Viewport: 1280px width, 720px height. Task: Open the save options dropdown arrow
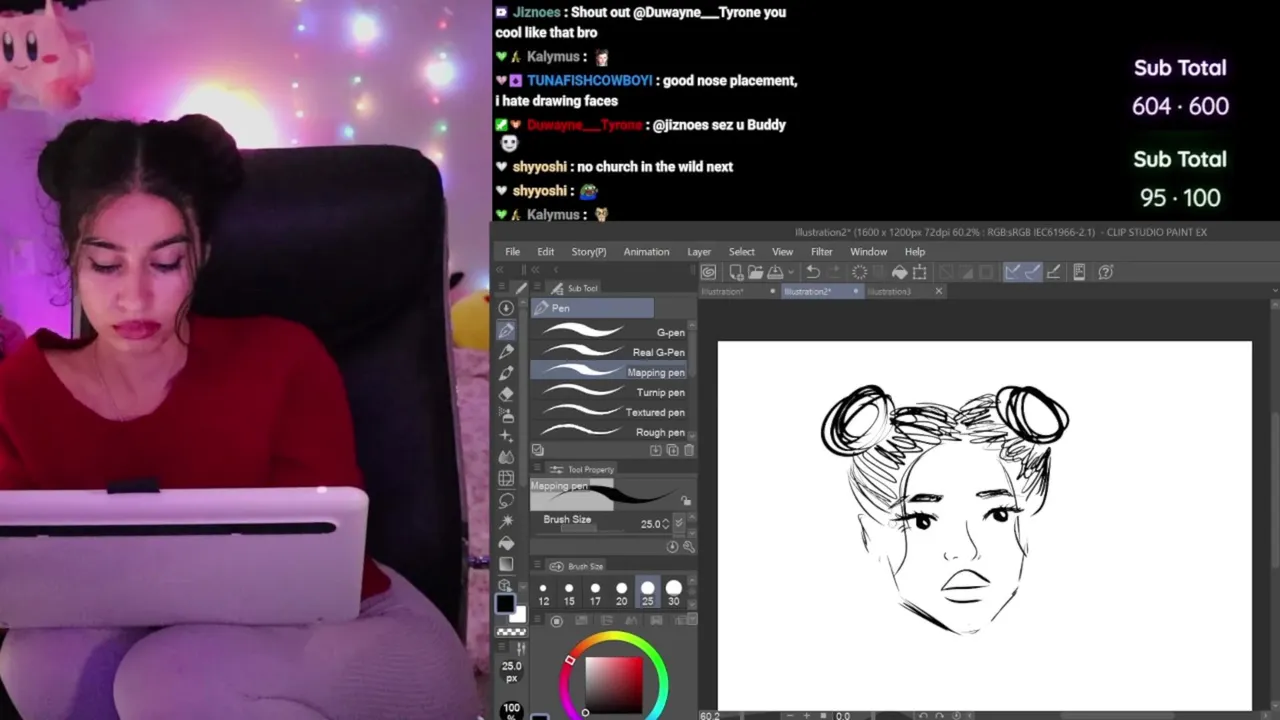pos(790,272)
